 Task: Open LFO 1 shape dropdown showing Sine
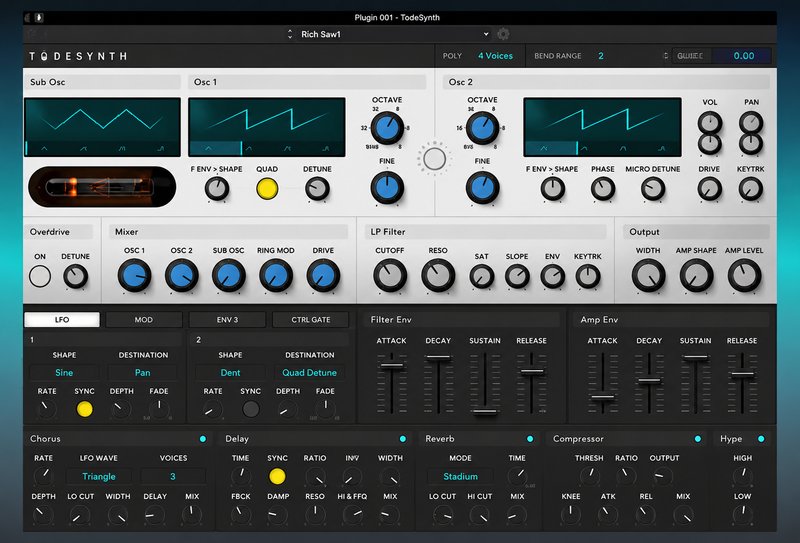64,373
